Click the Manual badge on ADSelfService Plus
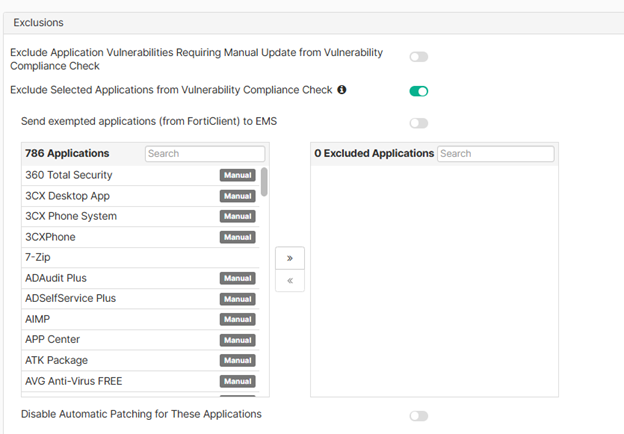Viewport: 624px width, 434px height. tap(238, 299)
